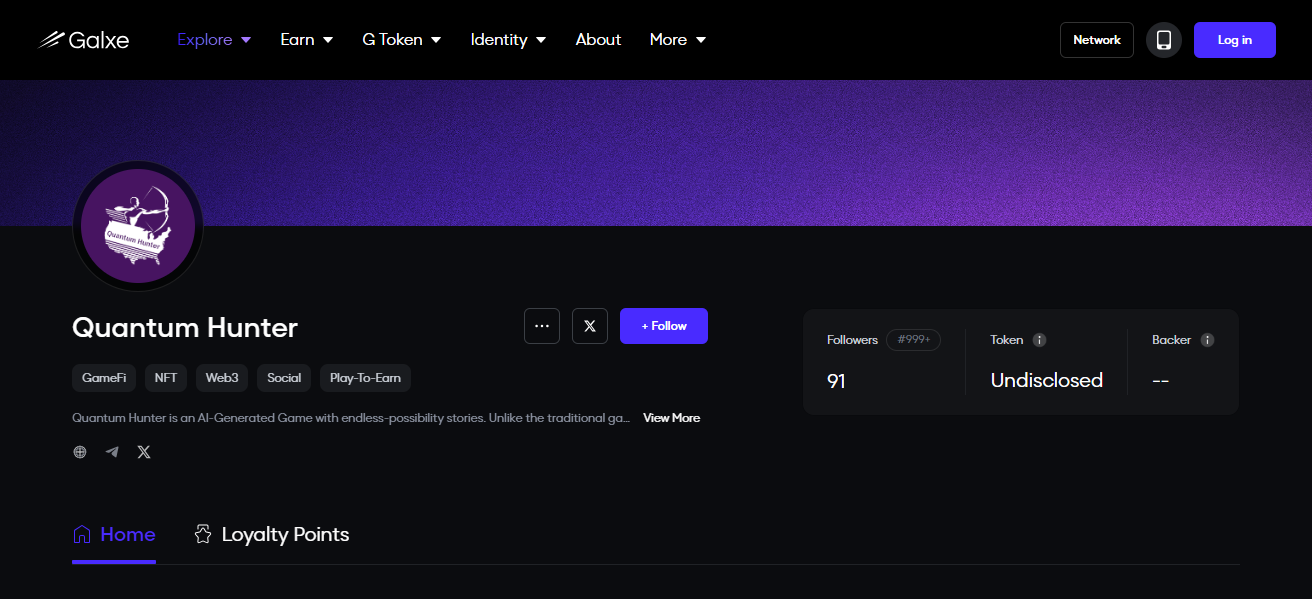The width and height of the screenshot is (1312, 599).
Task: Select the Web3 tag
Action: tap(222, 378)
